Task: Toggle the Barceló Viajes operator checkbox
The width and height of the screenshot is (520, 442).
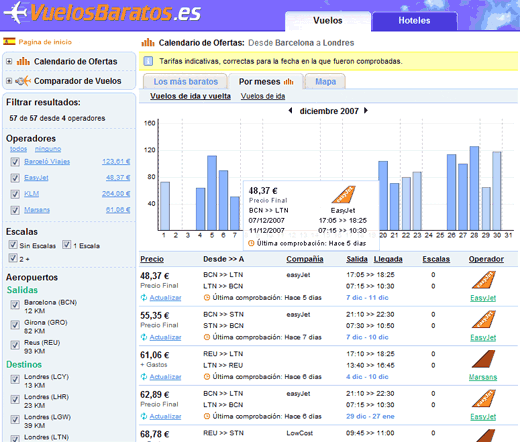Action: click(15, 162)
